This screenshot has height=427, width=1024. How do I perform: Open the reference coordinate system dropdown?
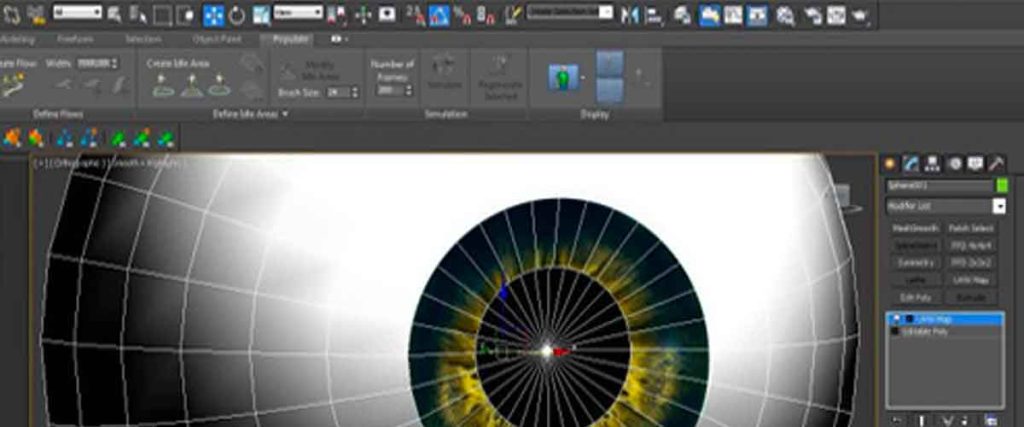click(298, 12)
